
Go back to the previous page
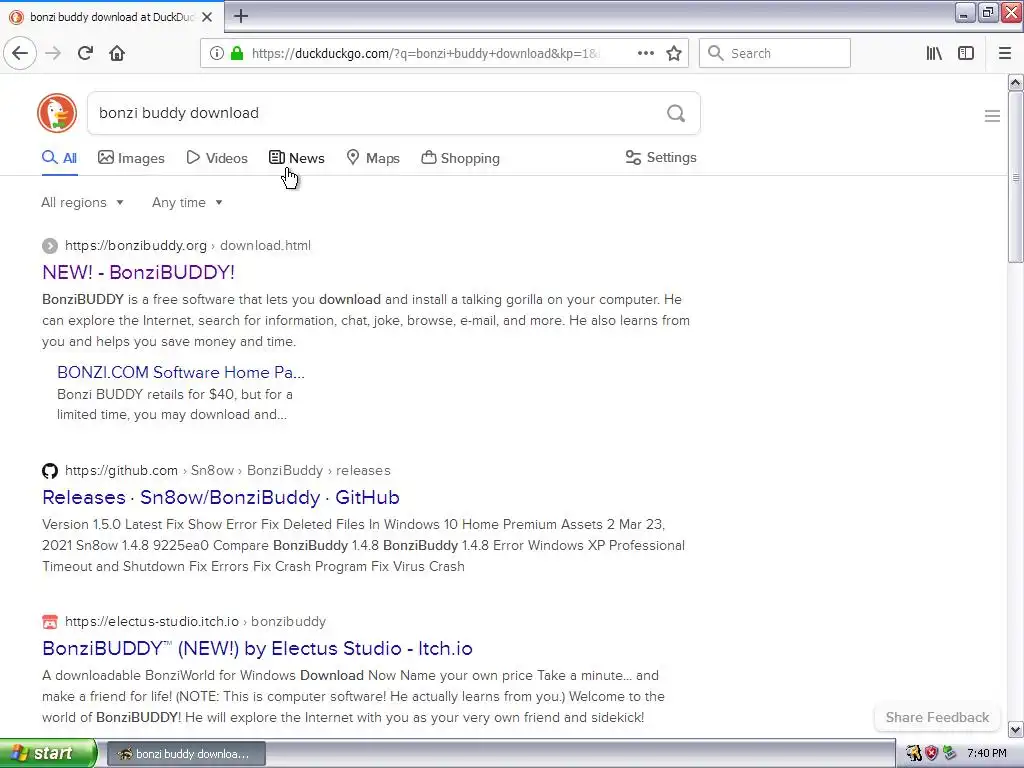[x=20, y=53]
